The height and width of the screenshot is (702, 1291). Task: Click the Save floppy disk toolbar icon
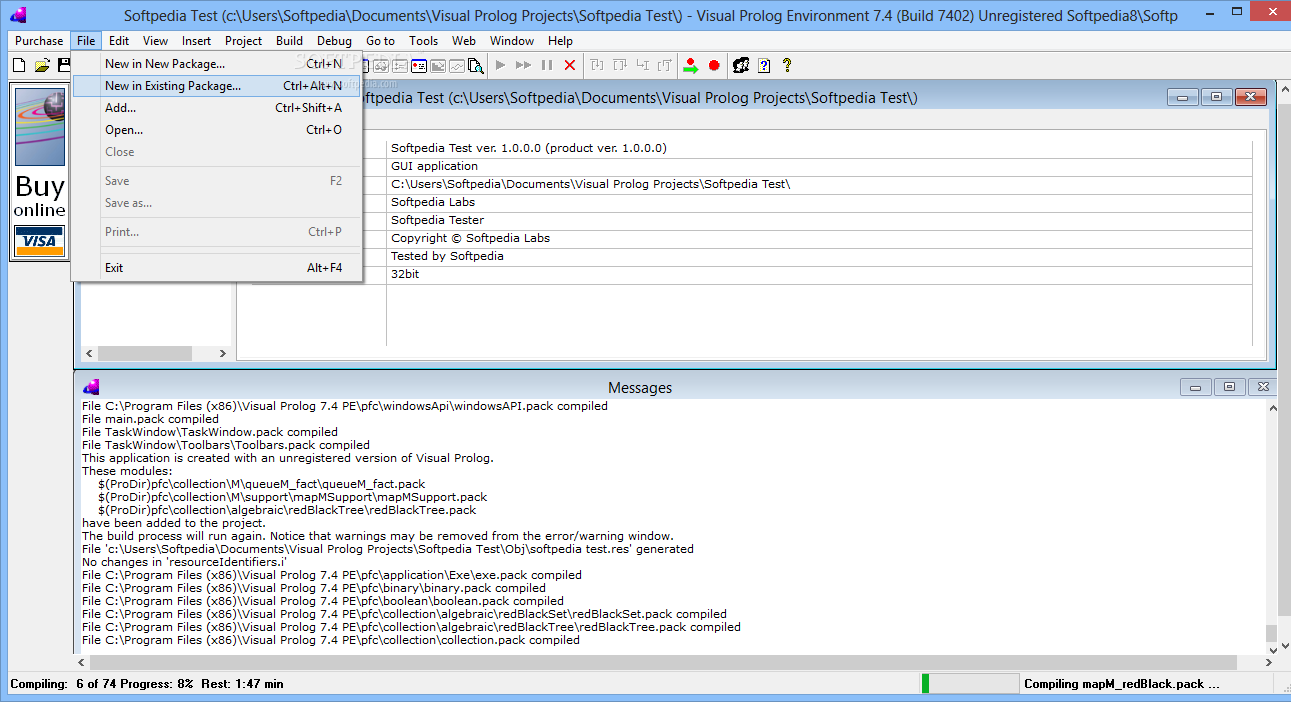[65, 65]
